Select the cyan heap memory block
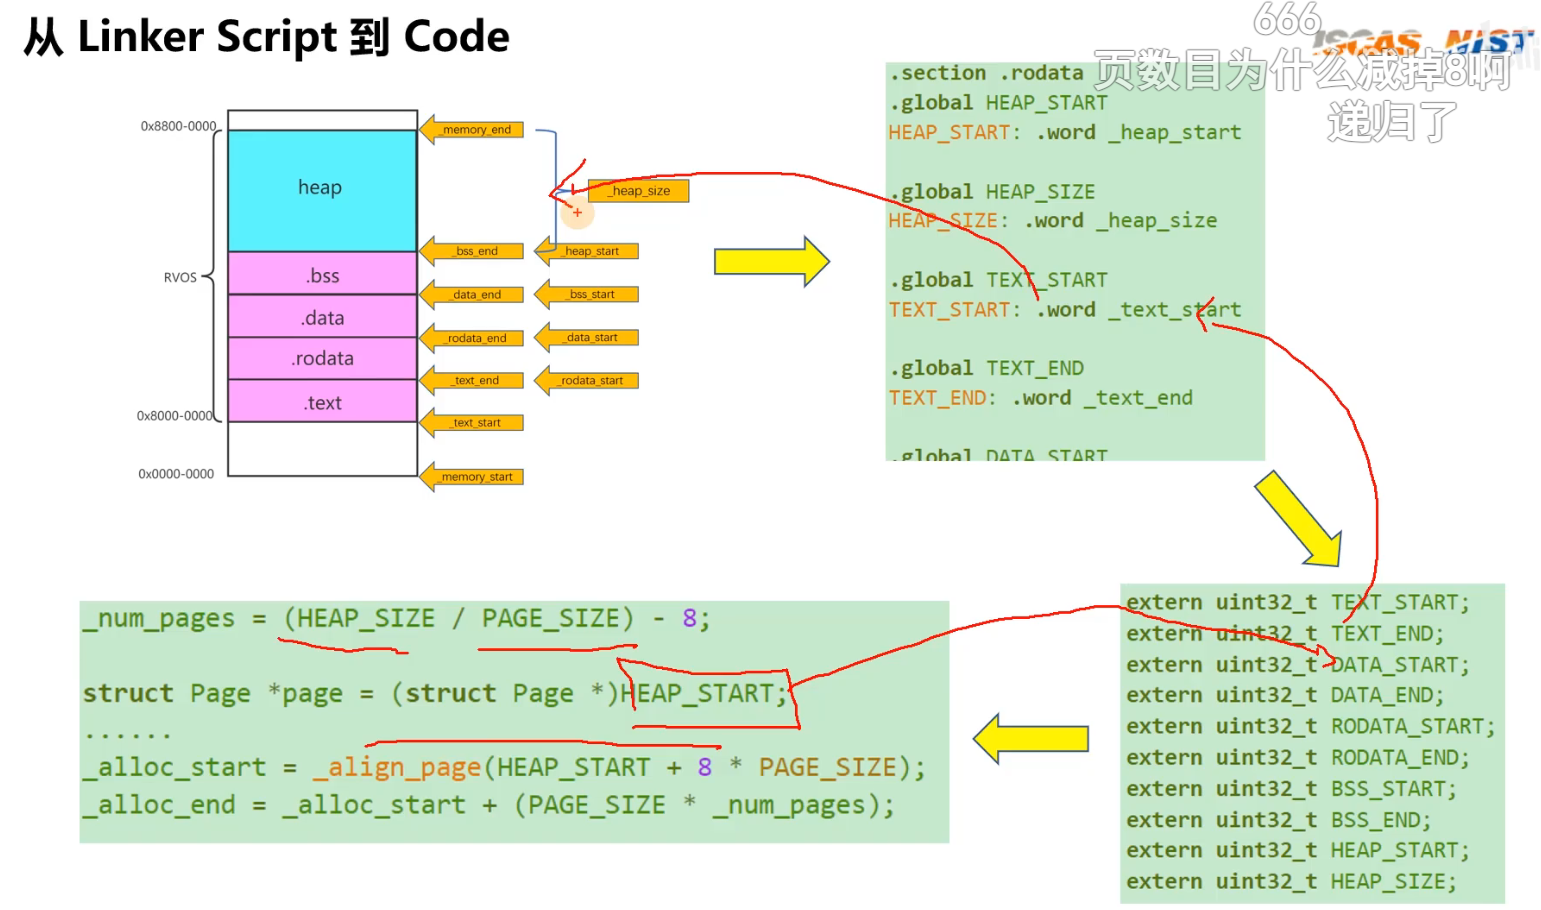The height and width of the screenshot is (910, 1541). tap(322, 190)
